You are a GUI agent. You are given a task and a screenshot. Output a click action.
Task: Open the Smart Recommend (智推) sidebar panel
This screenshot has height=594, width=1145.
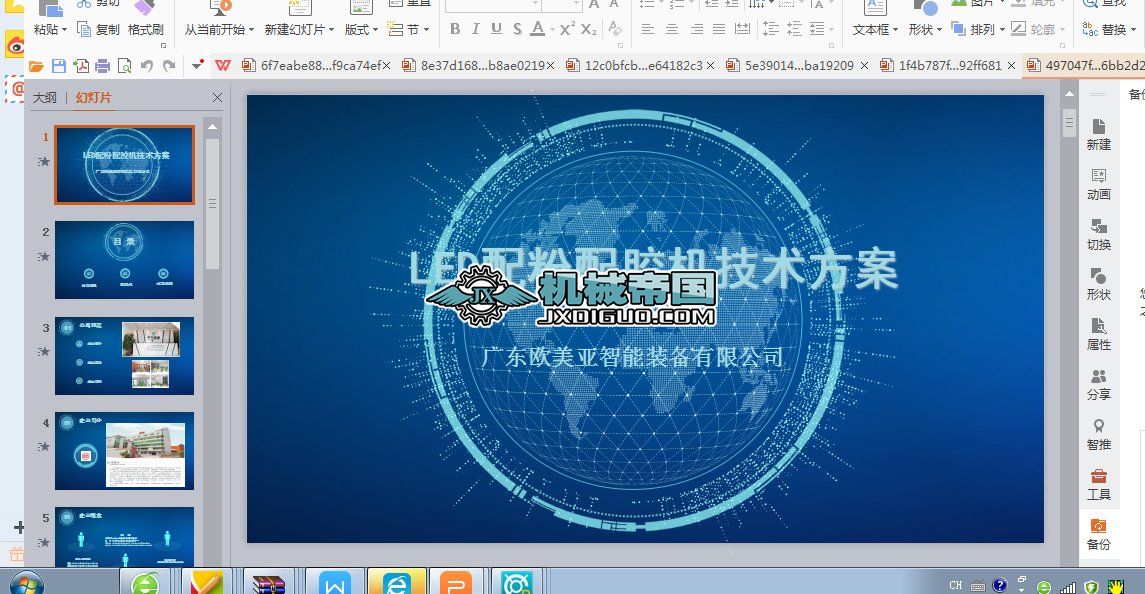tap(1098, 435)
